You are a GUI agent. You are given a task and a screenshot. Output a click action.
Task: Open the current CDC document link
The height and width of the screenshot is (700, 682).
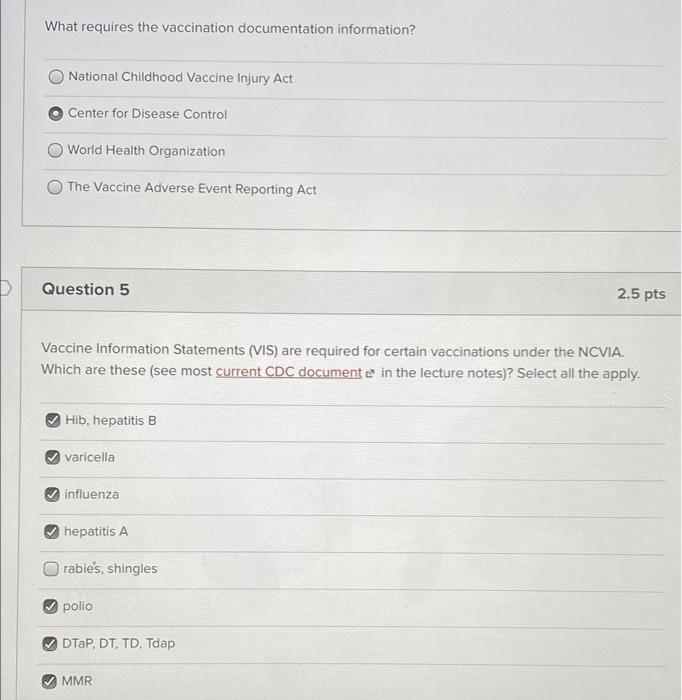click(289, 372)
